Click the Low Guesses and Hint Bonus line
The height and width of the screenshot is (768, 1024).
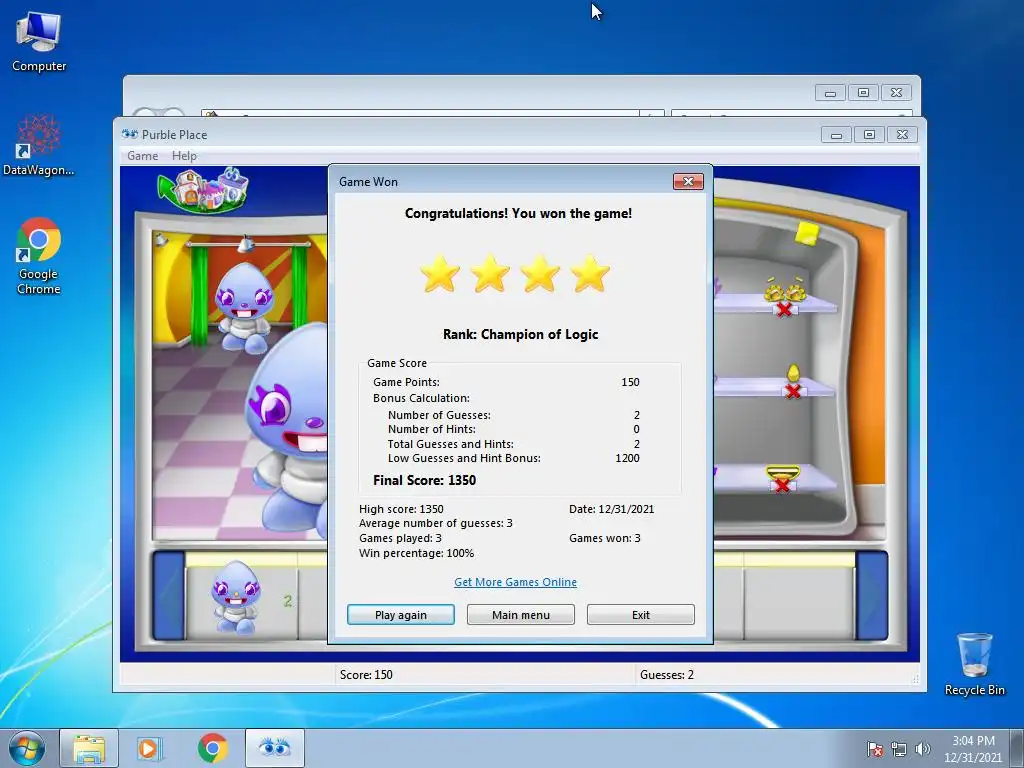point(513,458)
